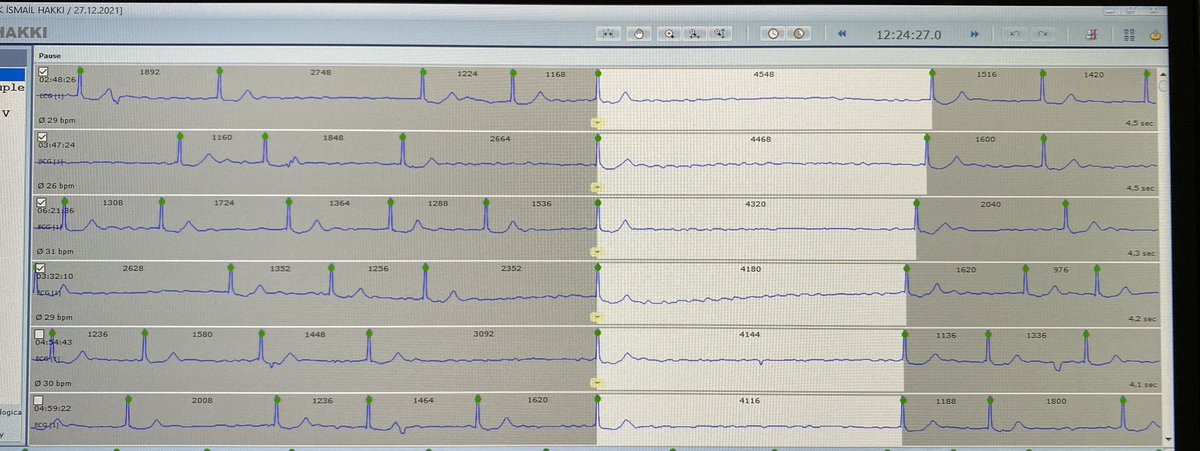Click the fit-width arrows toolbar icon
This screenshot has height=451, width=1200.
click(606, 33)
